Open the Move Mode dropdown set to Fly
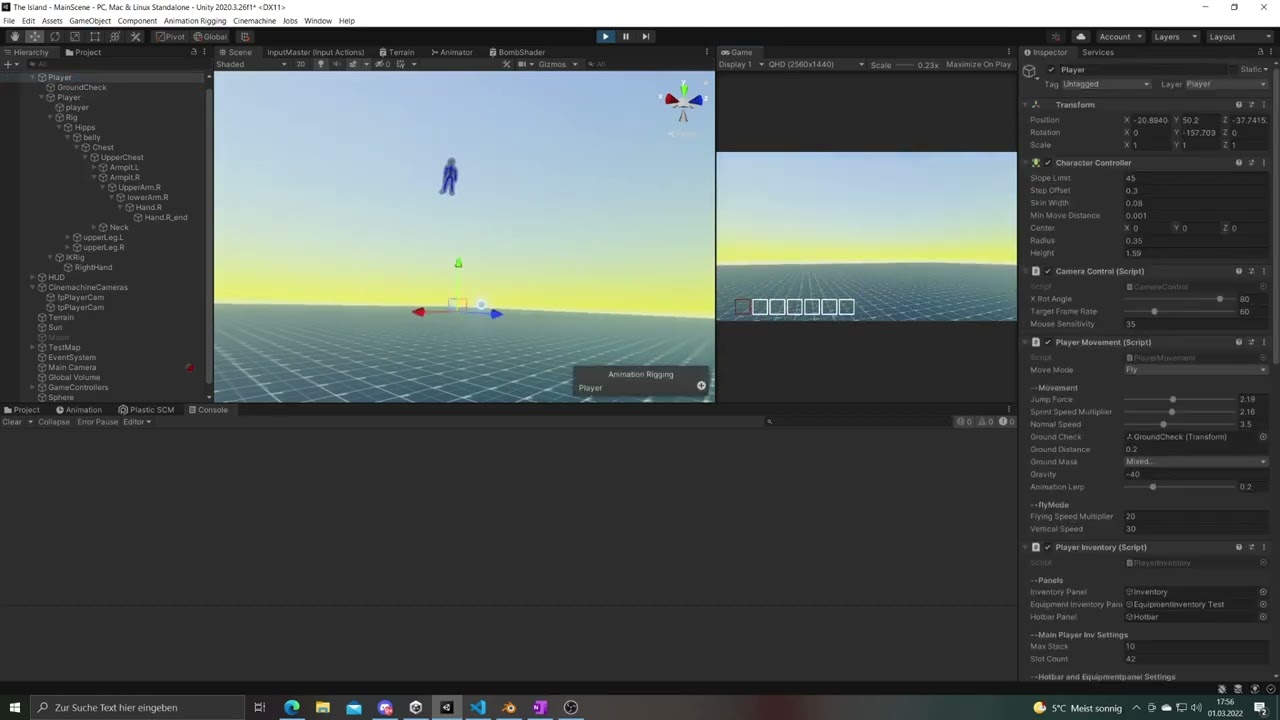The height and width of the screenshot is (720, 1280). pos(1195,369)
